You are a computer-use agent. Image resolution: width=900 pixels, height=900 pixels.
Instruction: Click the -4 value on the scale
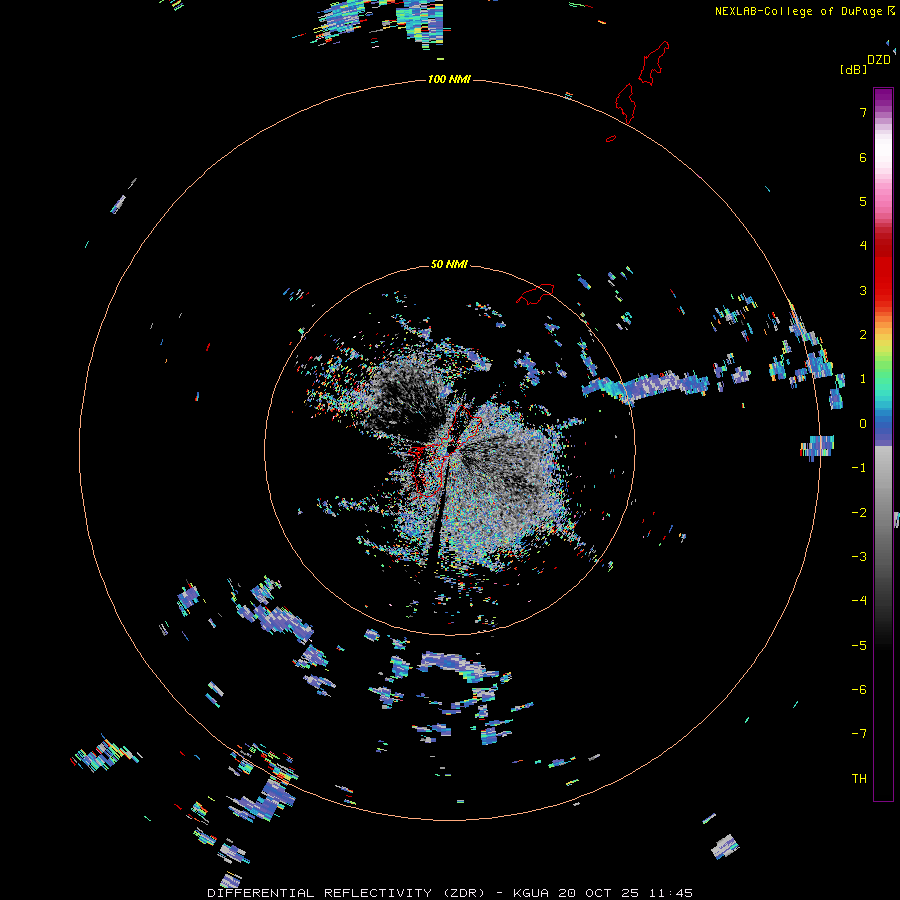[859, 601]
